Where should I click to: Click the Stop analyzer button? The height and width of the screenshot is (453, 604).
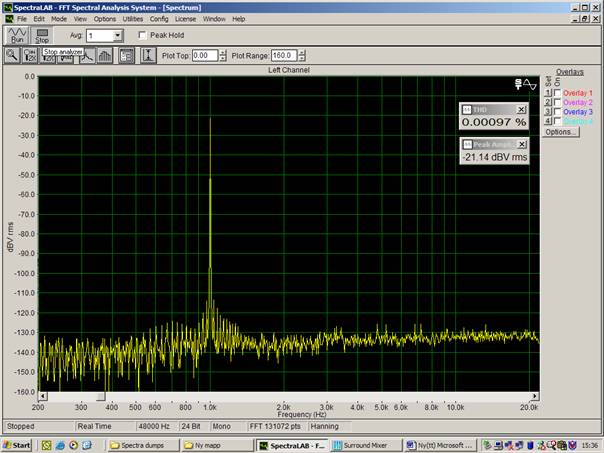coord(42,35)
